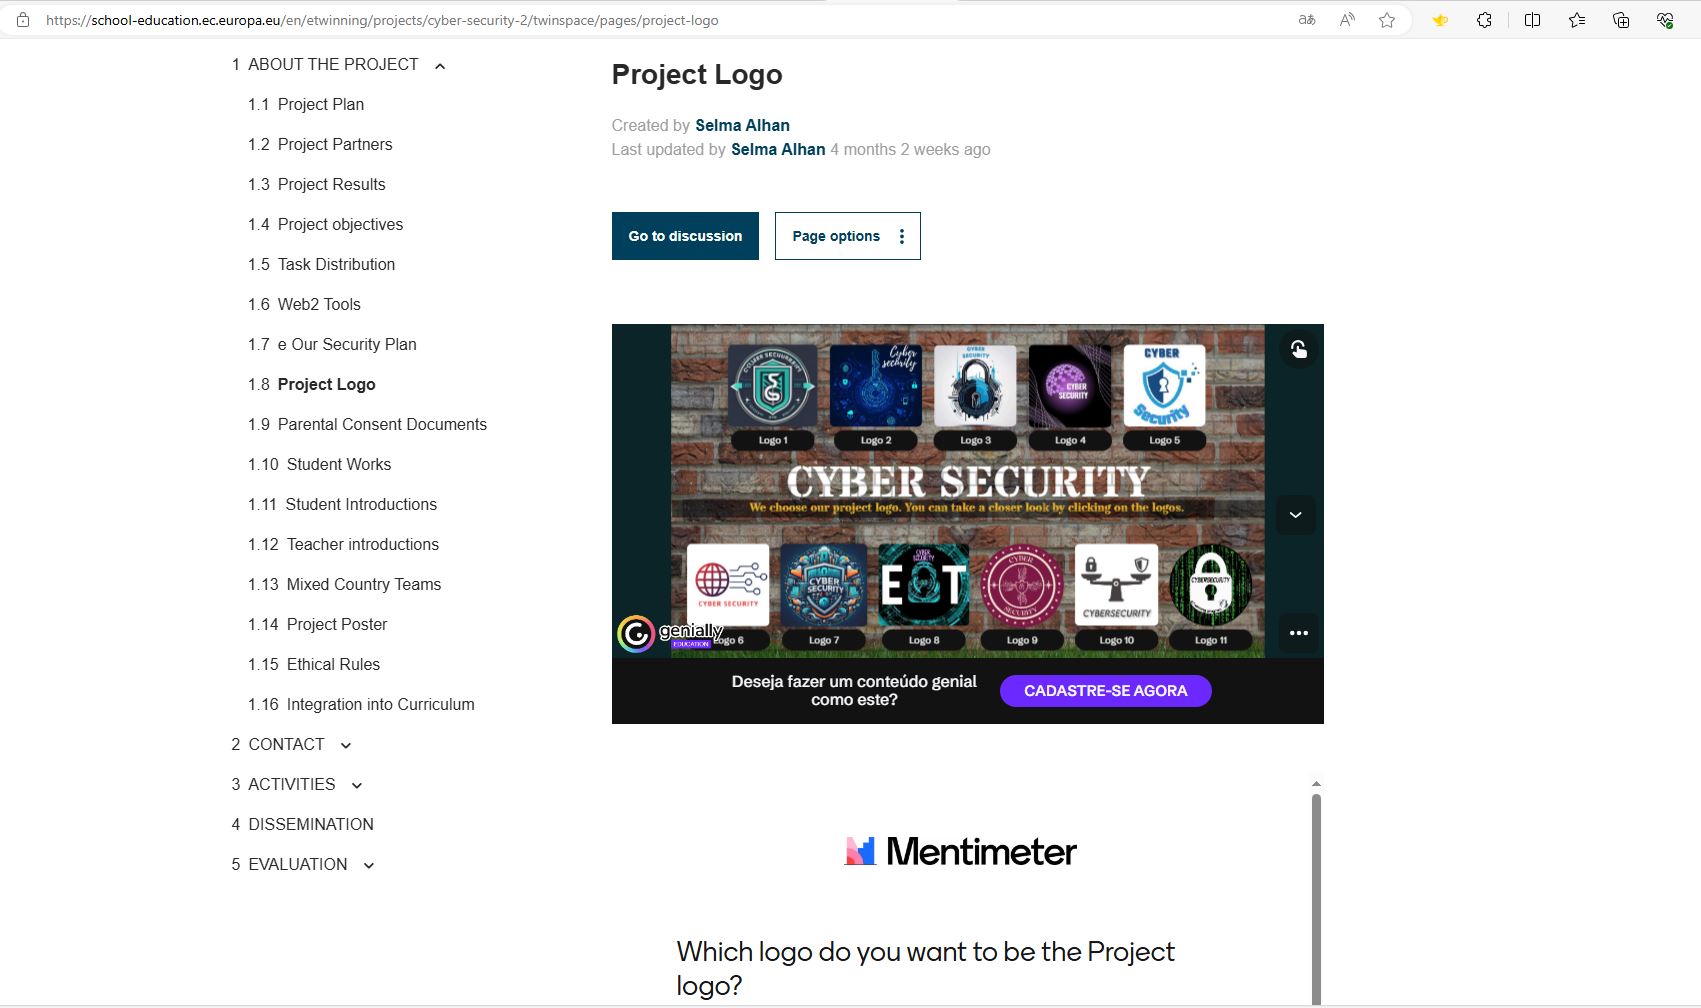The height and width of the screenshot is (1008, 1701).
Task: Expand the ACTIVITIES section
Action: pos(357,785)
